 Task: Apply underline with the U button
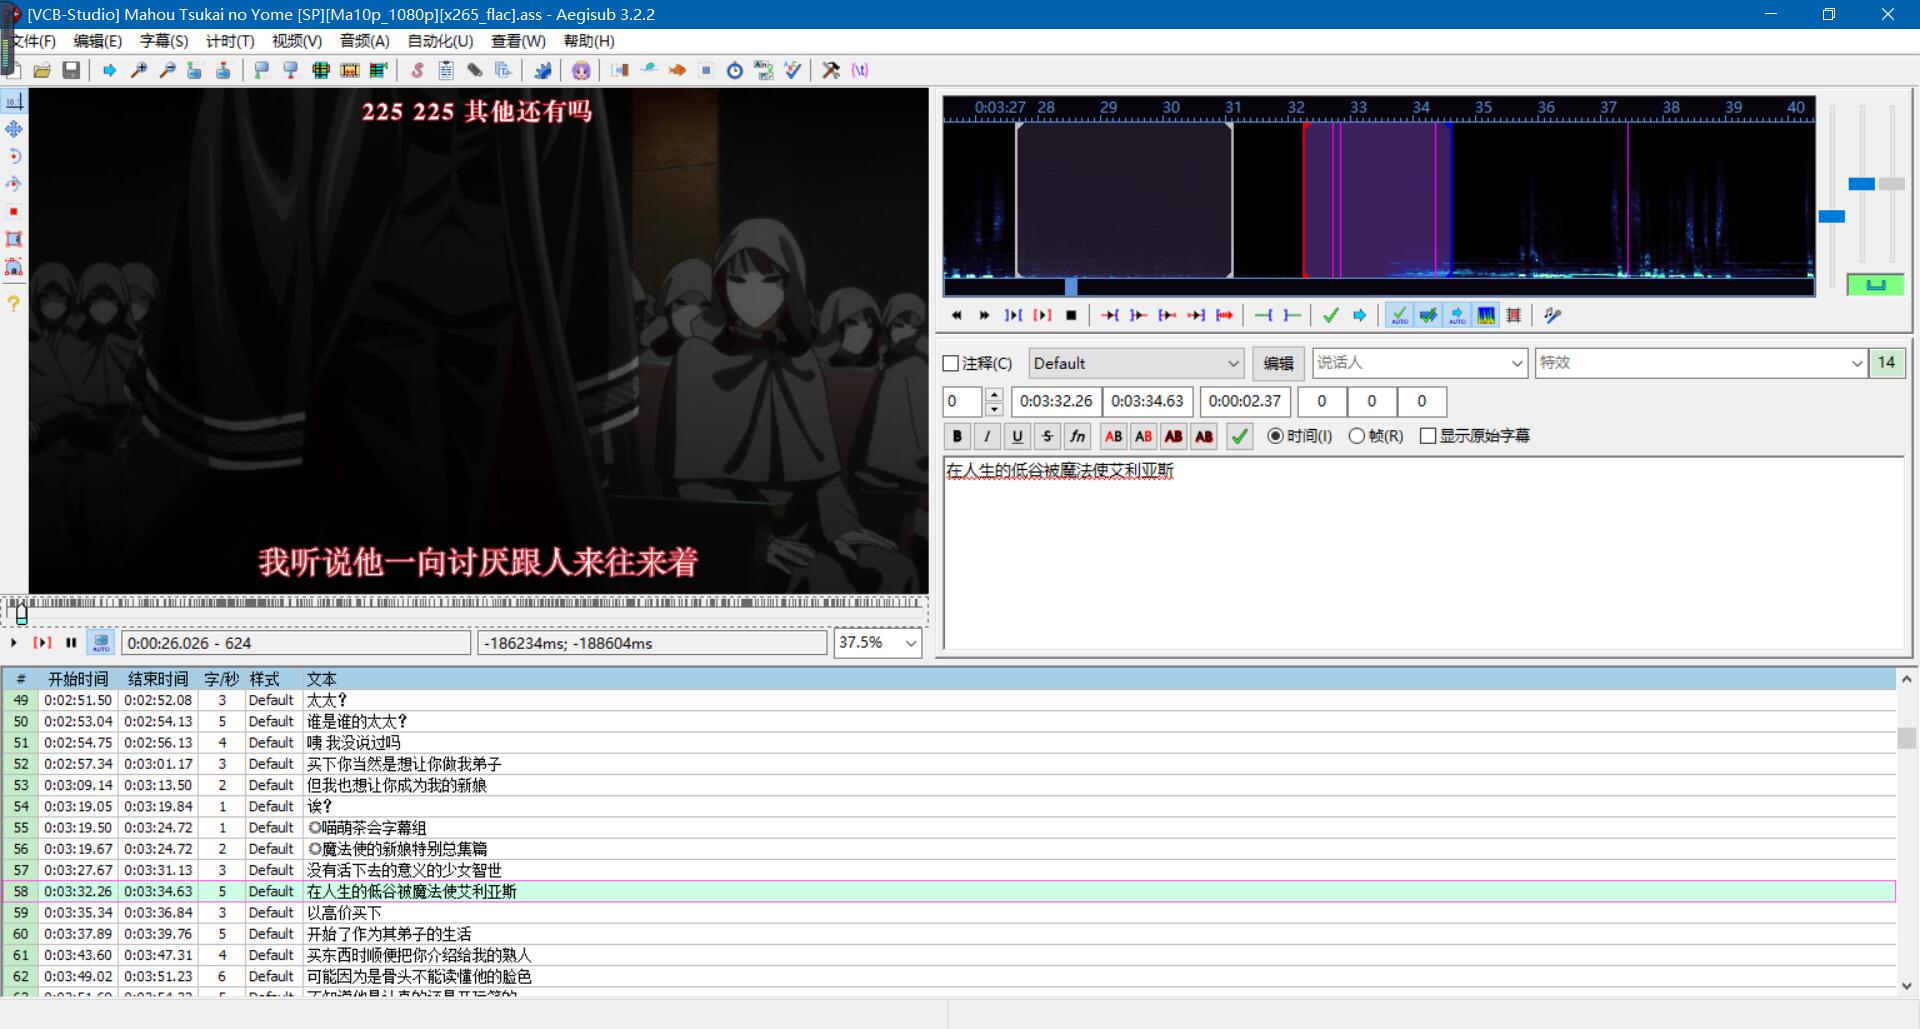(1017, 436)
